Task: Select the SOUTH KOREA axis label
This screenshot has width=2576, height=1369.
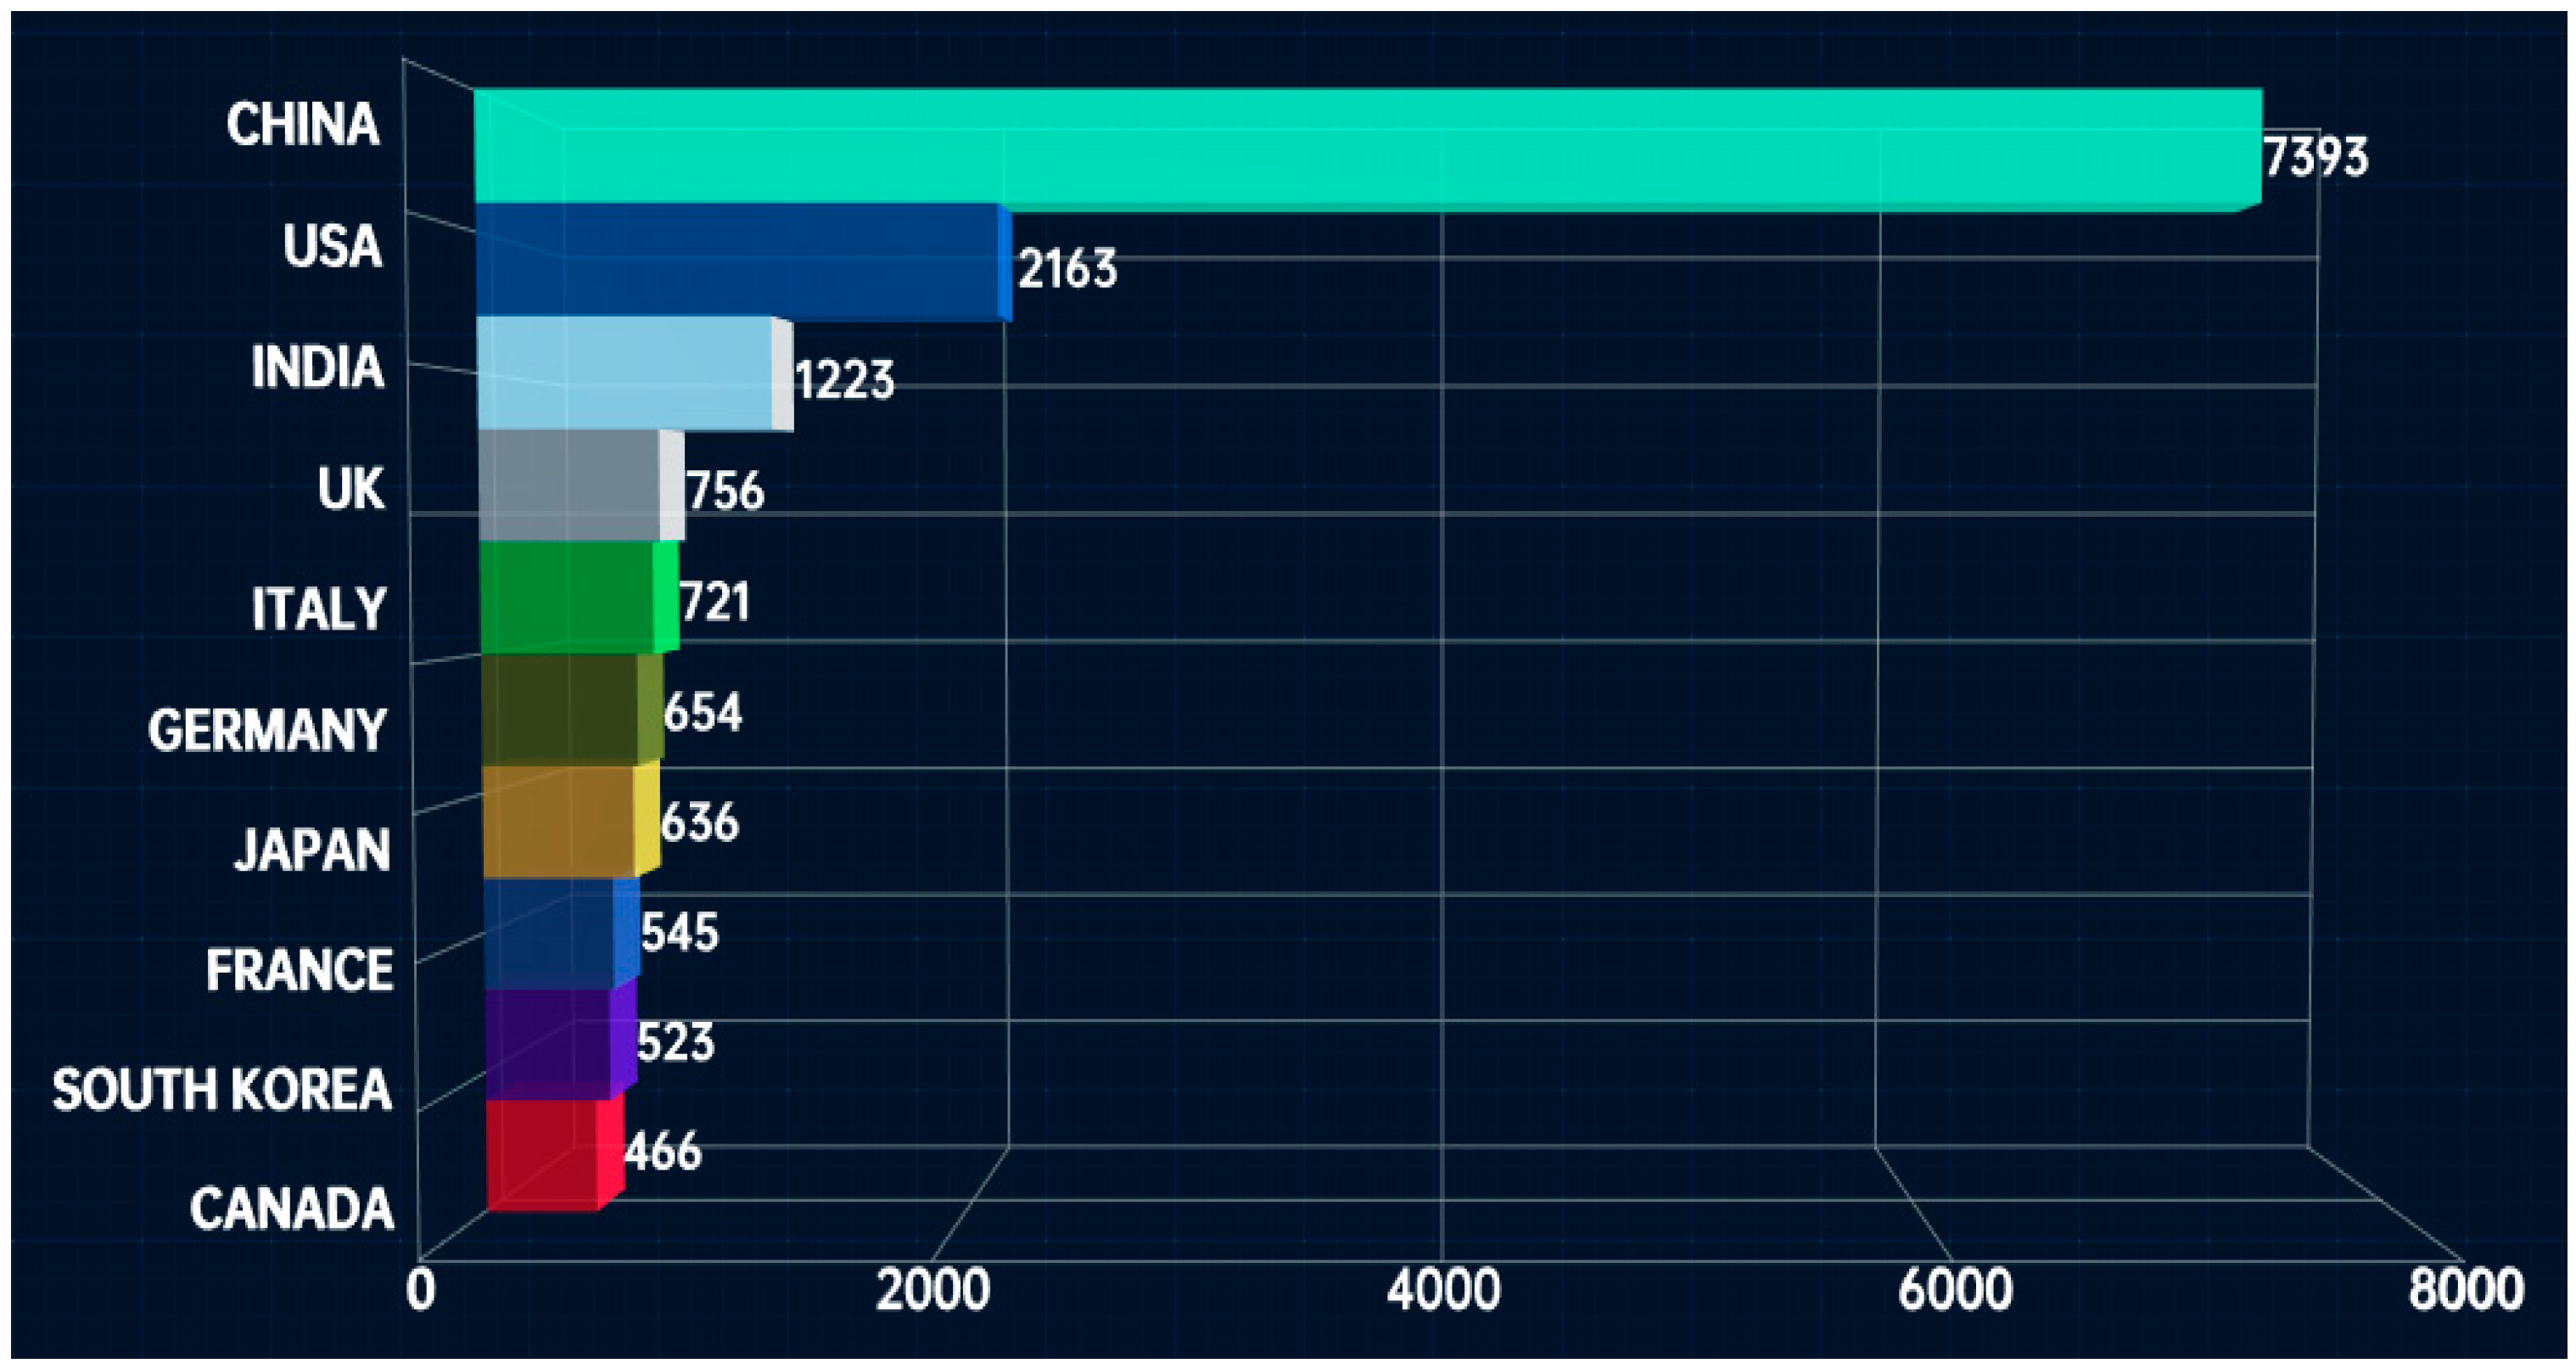Action: 222,1089
